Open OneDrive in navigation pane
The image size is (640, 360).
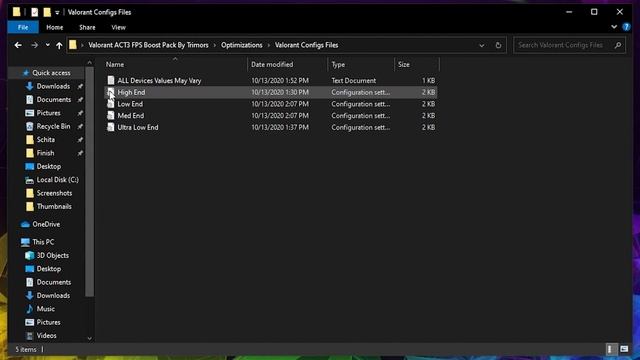pos(46,224)
